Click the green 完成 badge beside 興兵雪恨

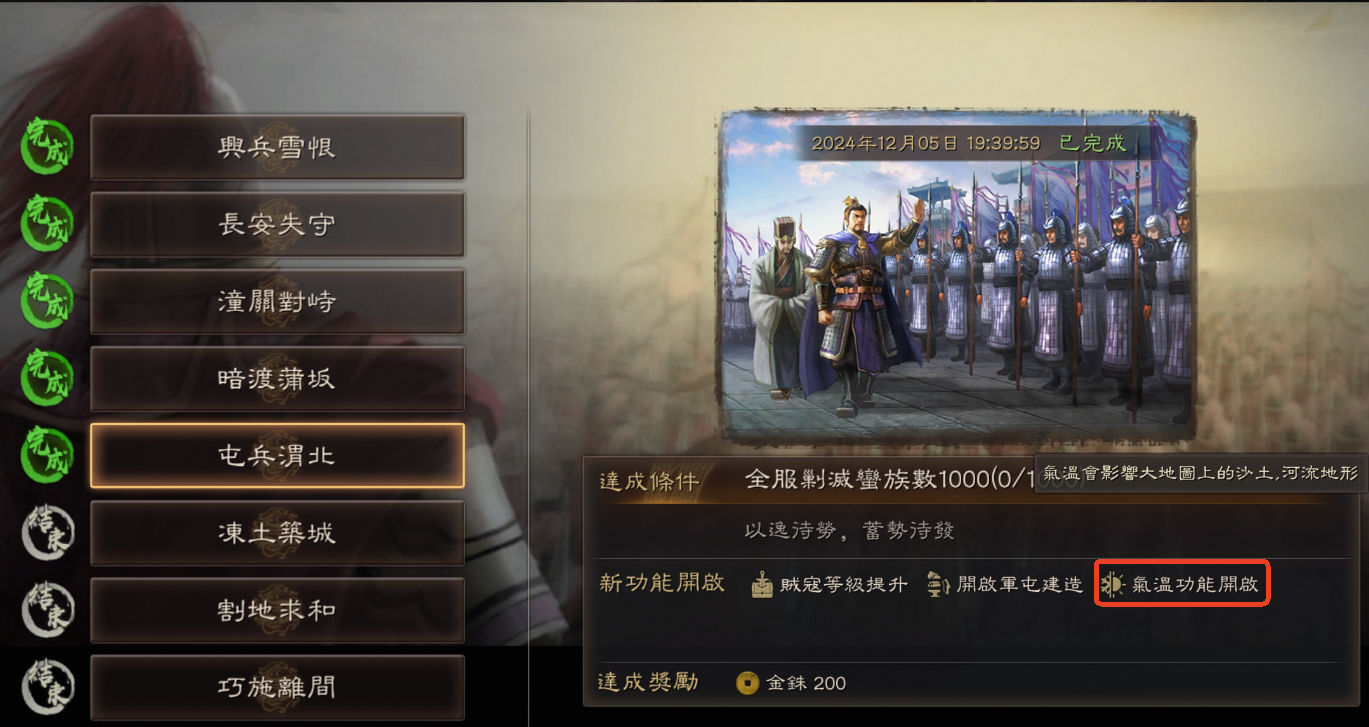pyautogui.click(x=47, y=146)
